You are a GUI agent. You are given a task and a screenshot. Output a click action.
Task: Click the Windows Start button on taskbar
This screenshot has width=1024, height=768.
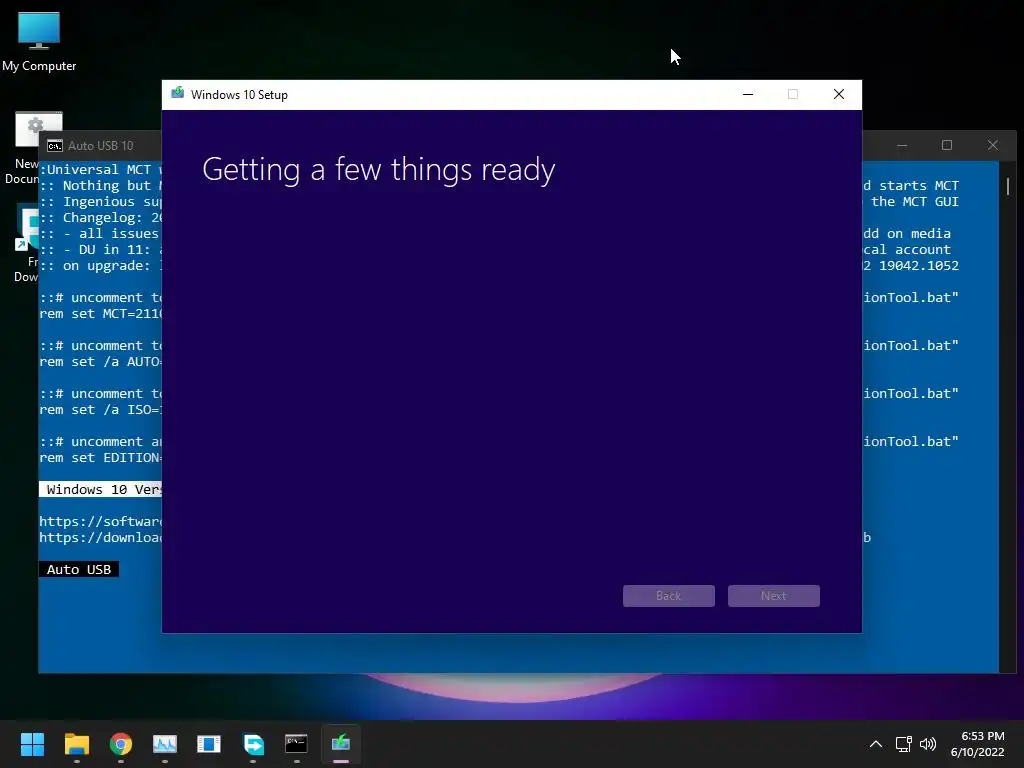tap(32, 744)
